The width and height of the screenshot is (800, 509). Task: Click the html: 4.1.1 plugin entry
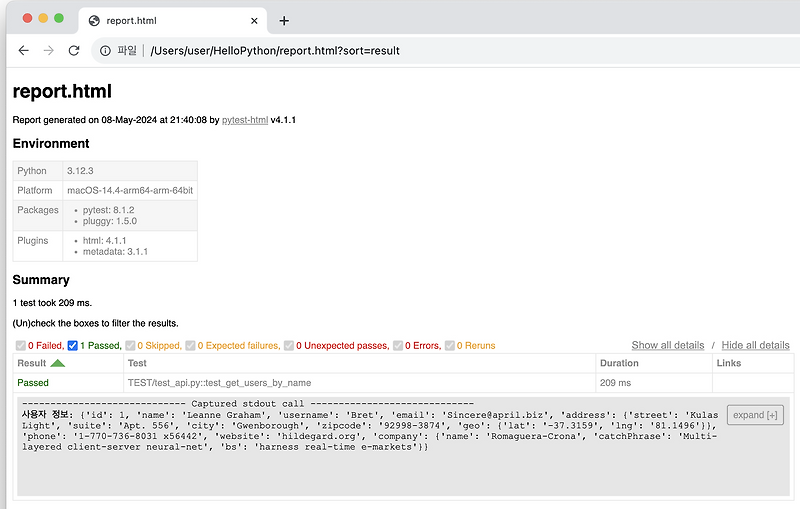pyautogui.click(x=105, y=241)
